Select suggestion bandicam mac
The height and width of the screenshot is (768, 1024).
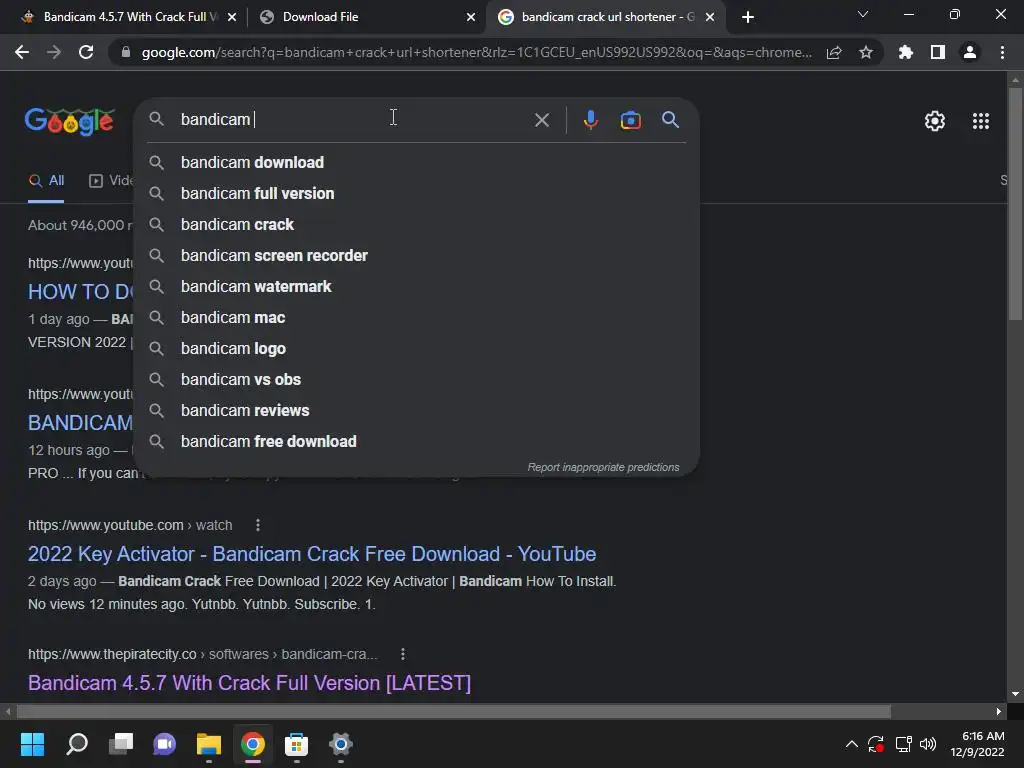pyautogui.click(x=417, y=317)
